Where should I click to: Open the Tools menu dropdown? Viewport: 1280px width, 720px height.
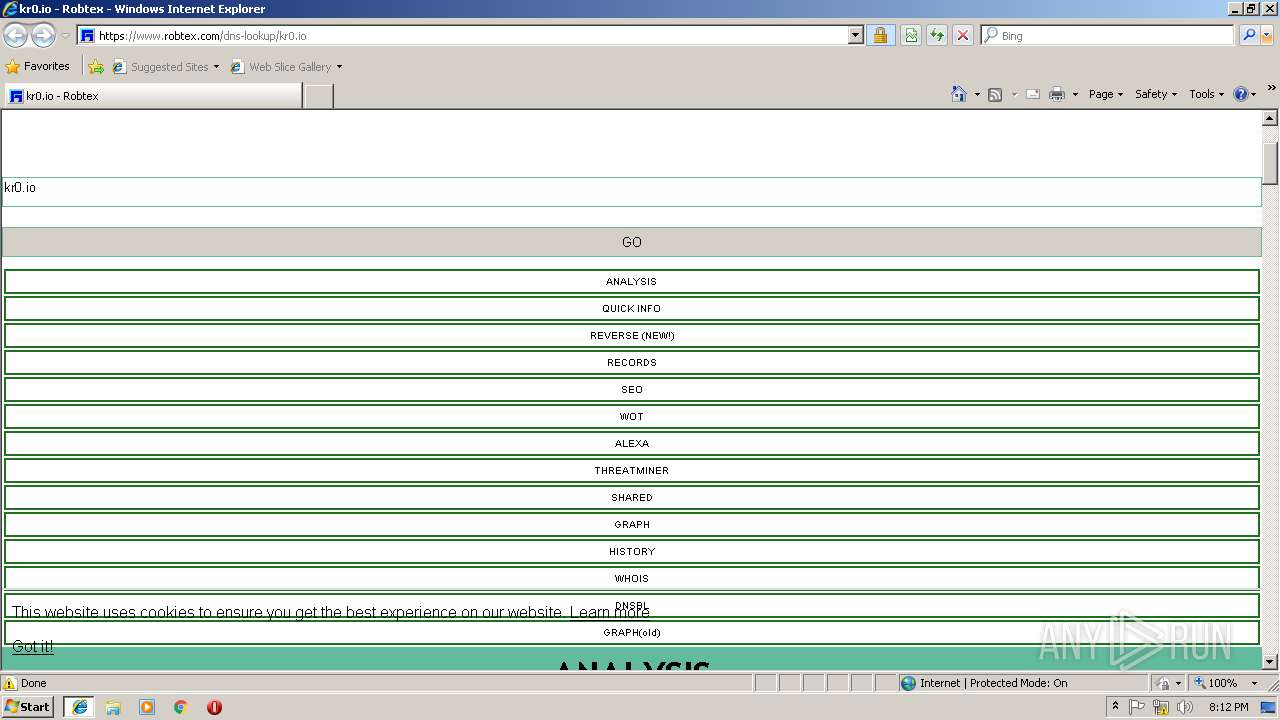tap(1206, 94)
